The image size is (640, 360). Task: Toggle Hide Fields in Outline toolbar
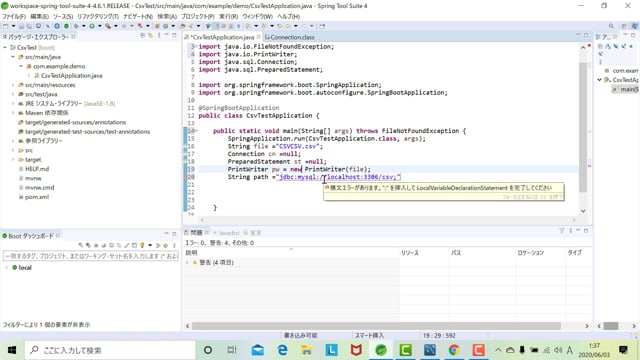point(616,47)
